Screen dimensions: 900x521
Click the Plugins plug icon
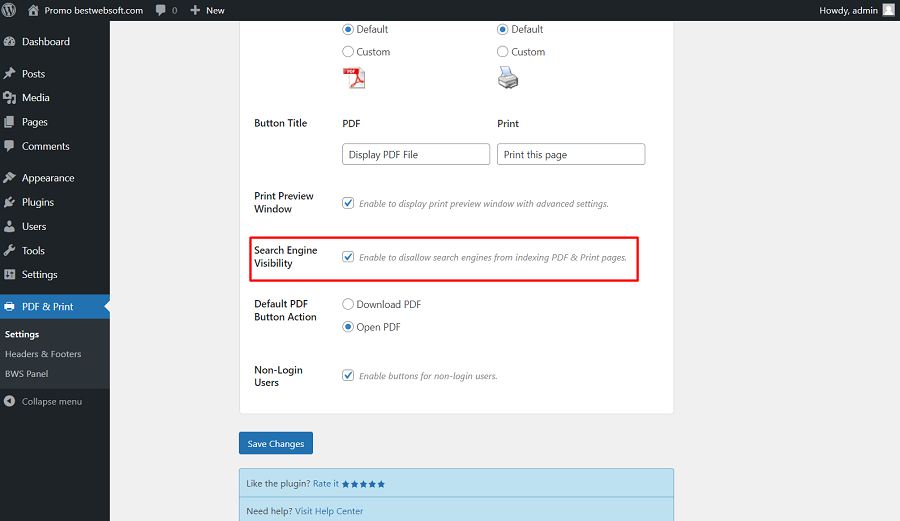coord(10,202)
